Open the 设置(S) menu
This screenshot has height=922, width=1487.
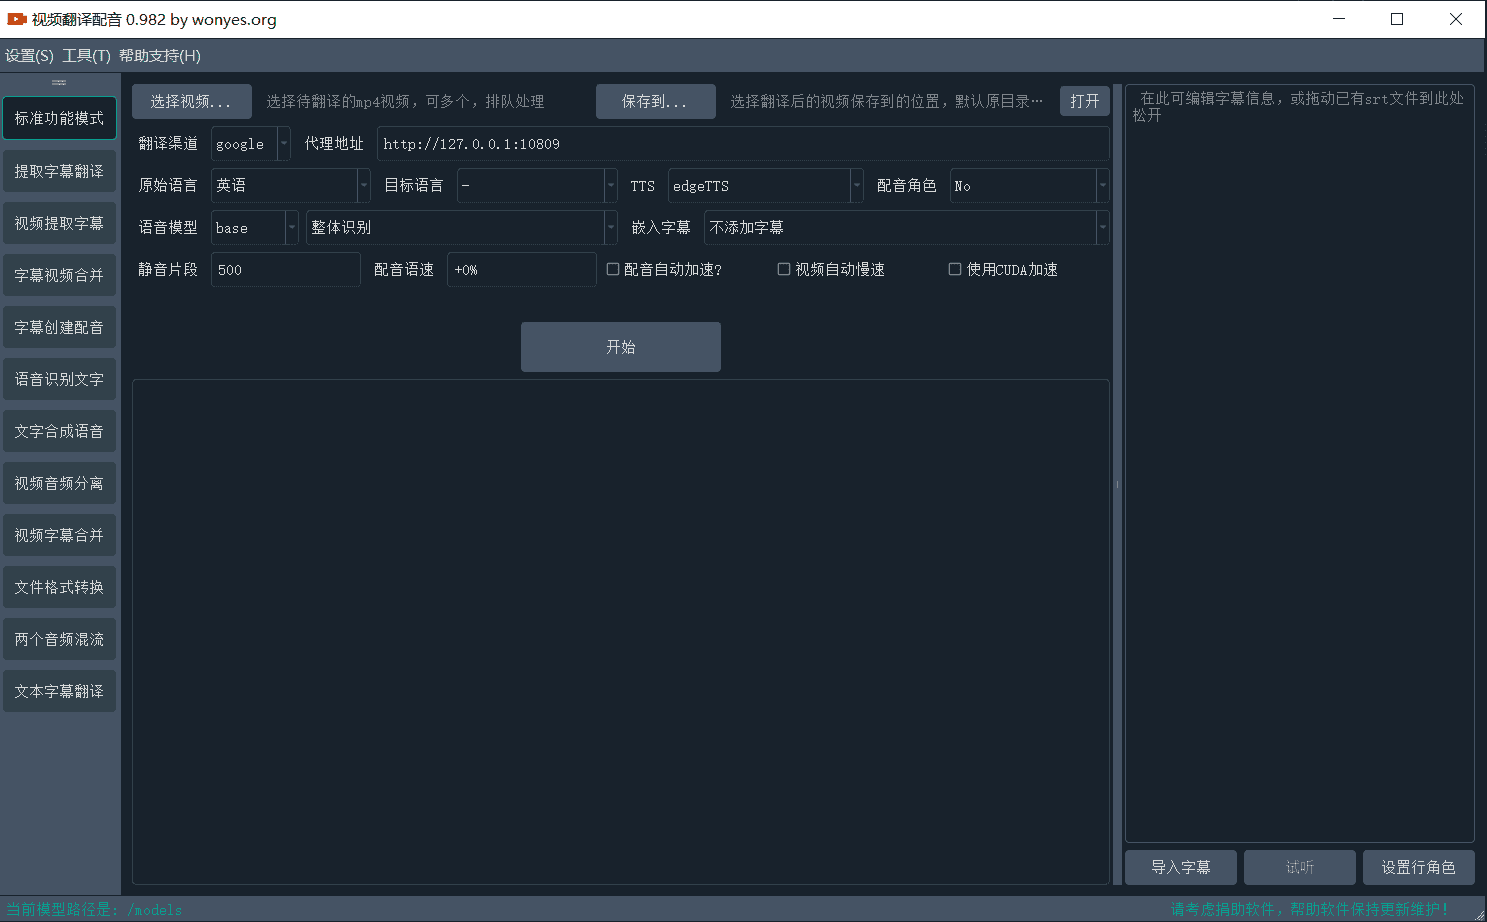[29, 56]
